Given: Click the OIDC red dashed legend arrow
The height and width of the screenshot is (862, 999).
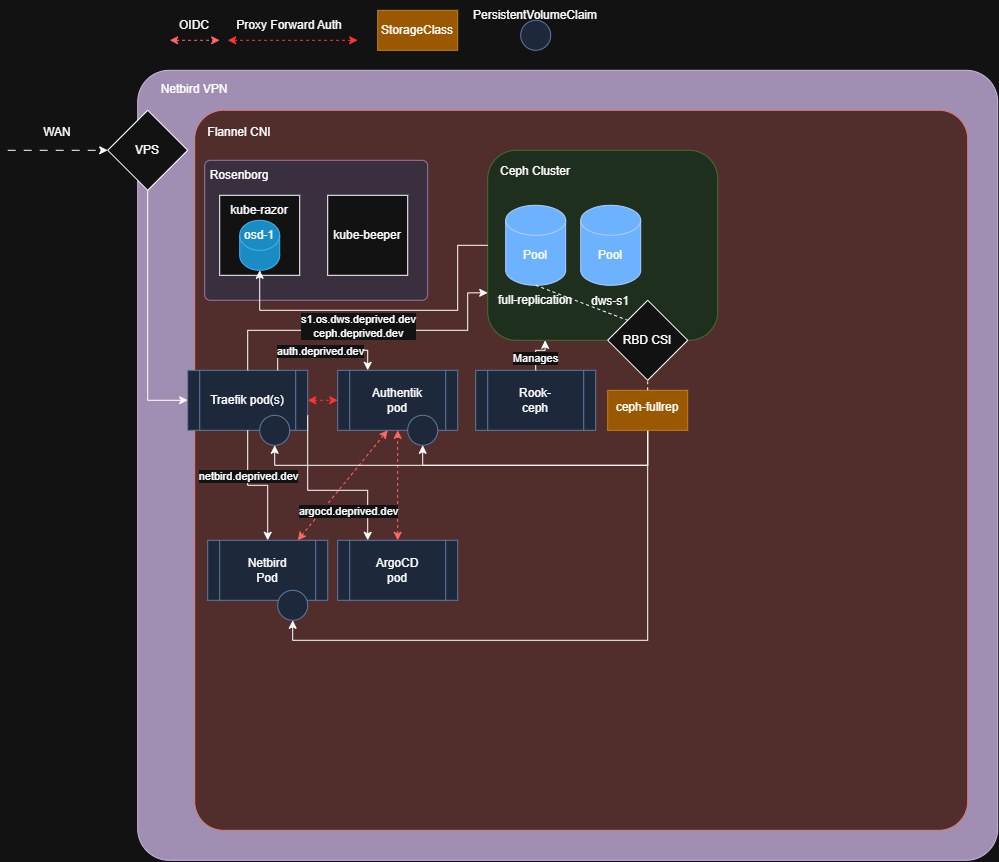Looking at the screenshot, I should click(195, 40).
